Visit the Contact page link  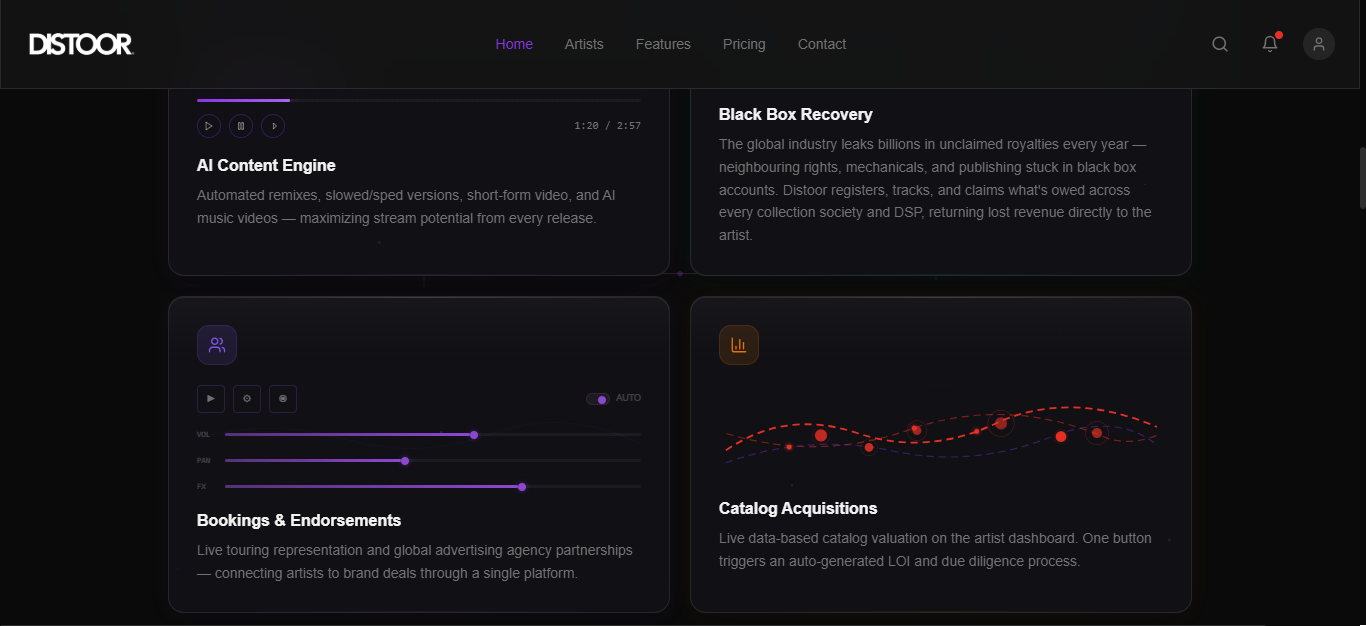coord(822,44)
